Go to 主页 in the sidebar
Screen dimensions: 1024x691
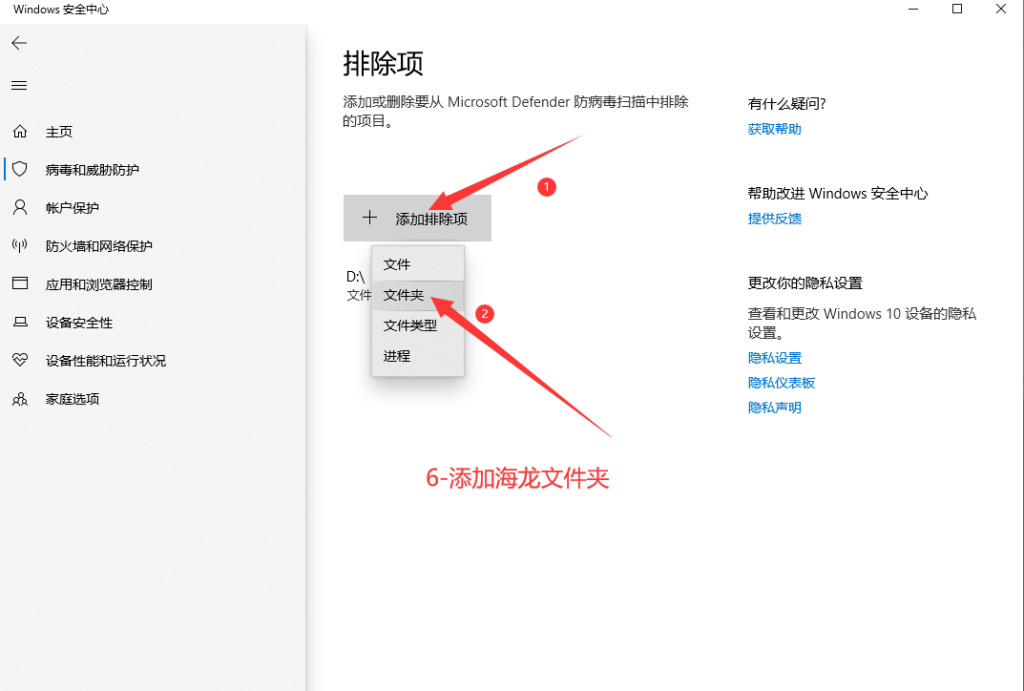pyautogui.click(x=59, y=132)
